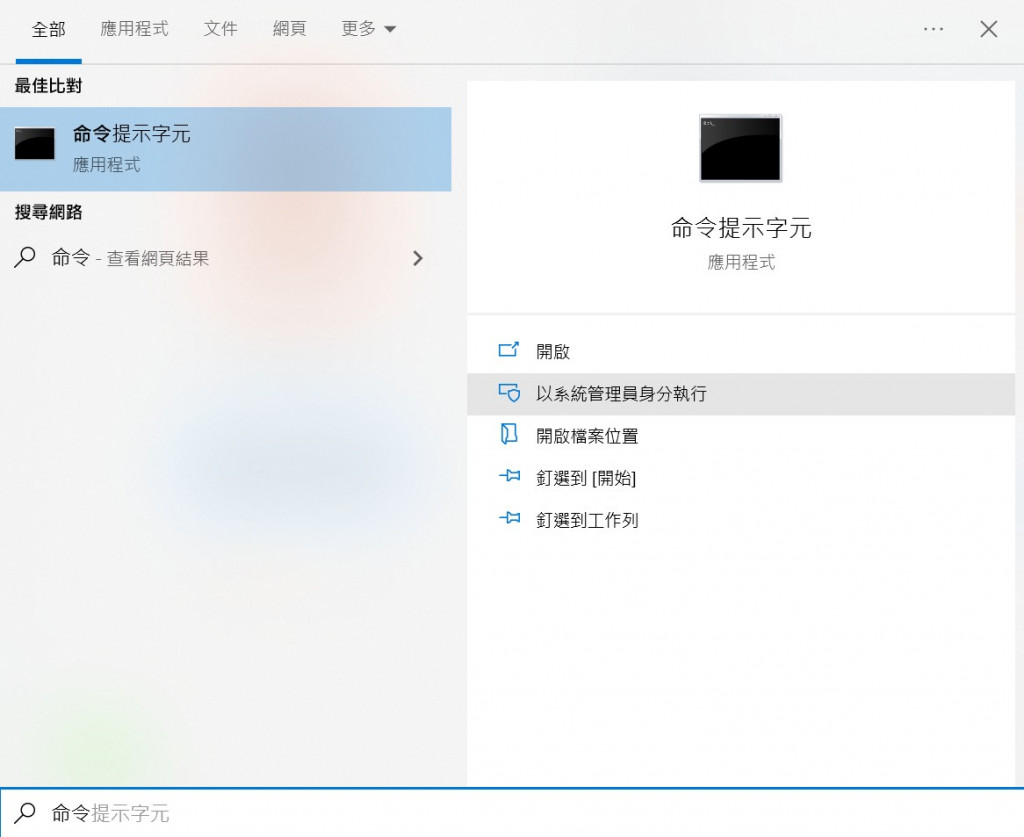This screenshot has height=837, width=1024.
Task: Open 命令 web results entry
Action: 225,258
